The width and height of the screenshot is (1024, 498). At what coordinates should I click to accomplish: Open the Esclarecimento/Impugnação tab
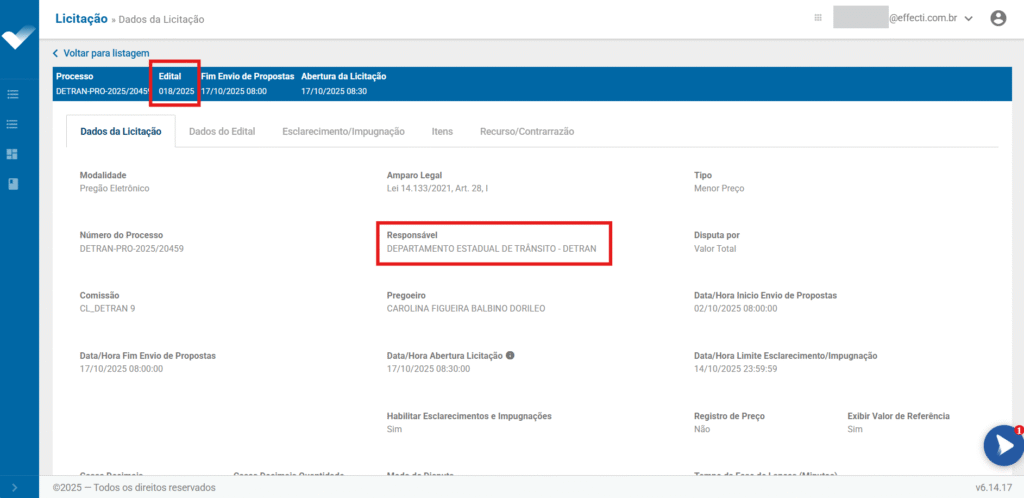coord(343,131)
